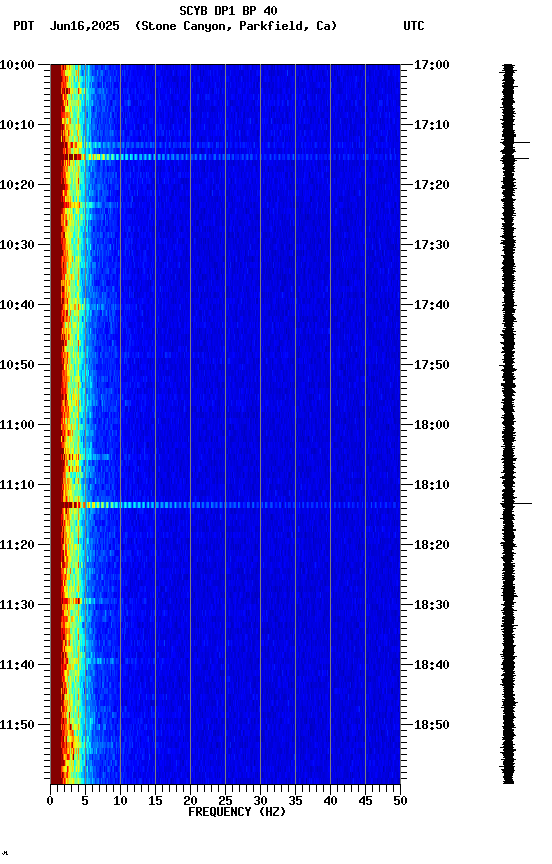Viewport: 552px width, 864px height.
Task: Click the frequency axis label 0
Action: pyautogui.click(x=50, y=802)
